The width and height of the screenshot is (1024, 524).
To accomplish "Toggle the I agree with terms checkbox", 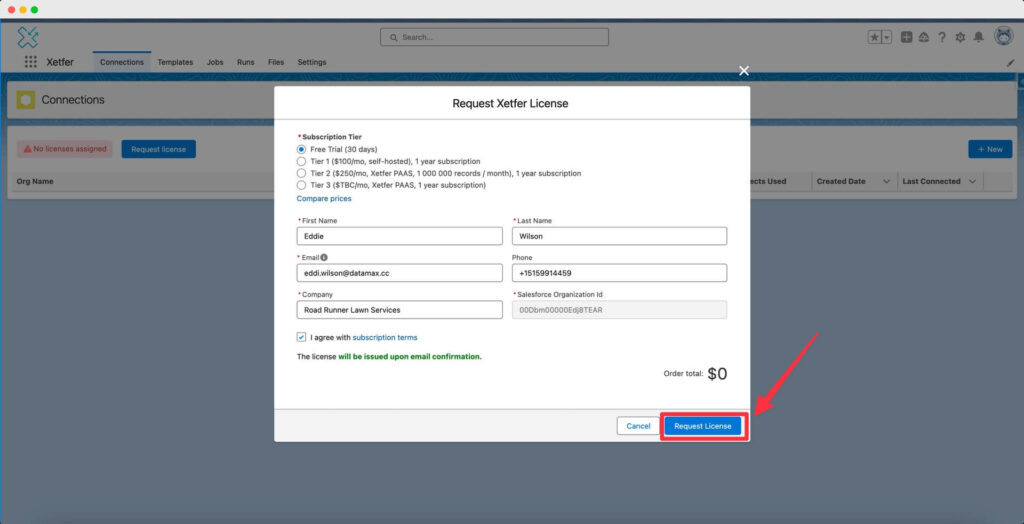I will (301, 337).
